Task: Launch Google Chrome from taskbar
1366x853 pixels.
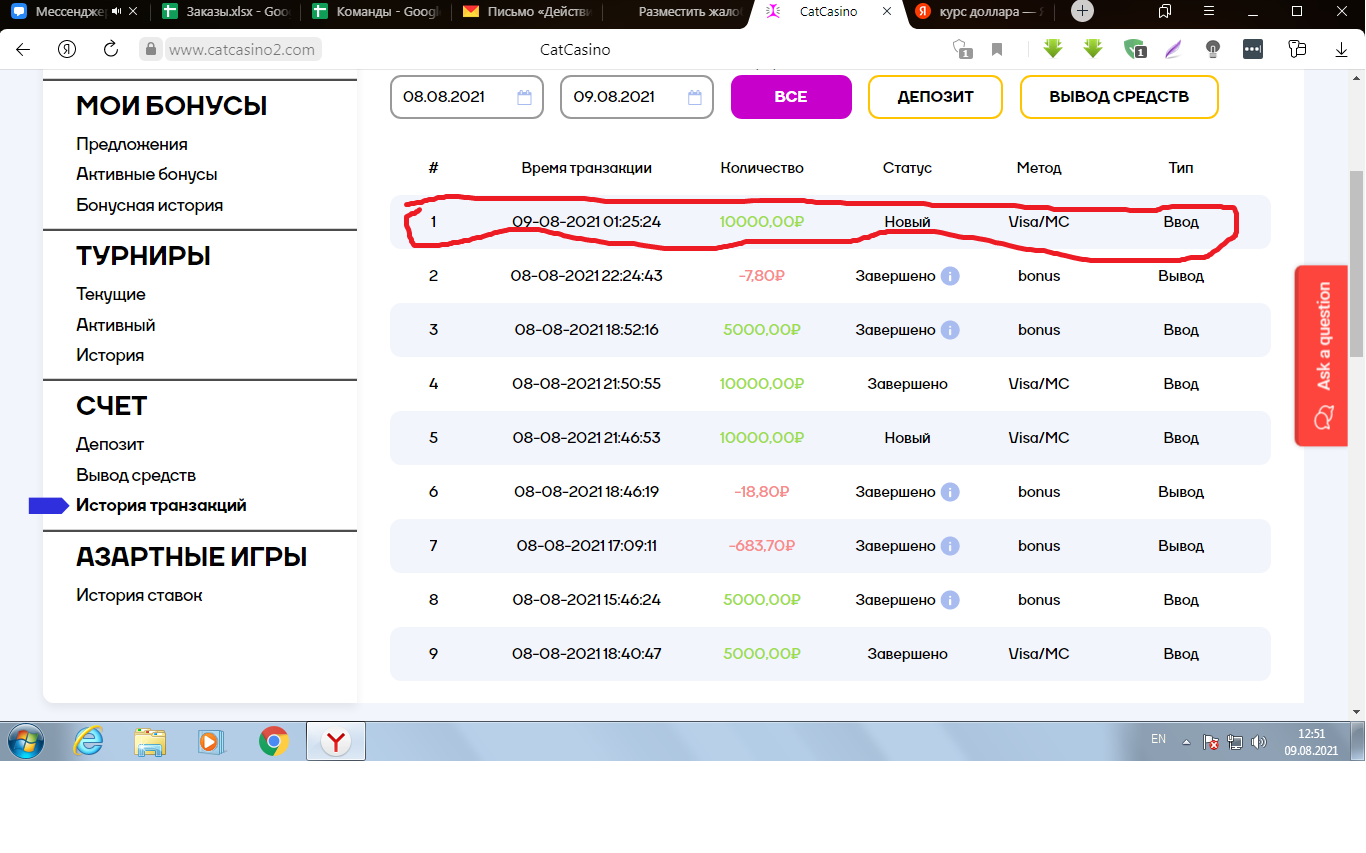Action: (x=273, y=742)
